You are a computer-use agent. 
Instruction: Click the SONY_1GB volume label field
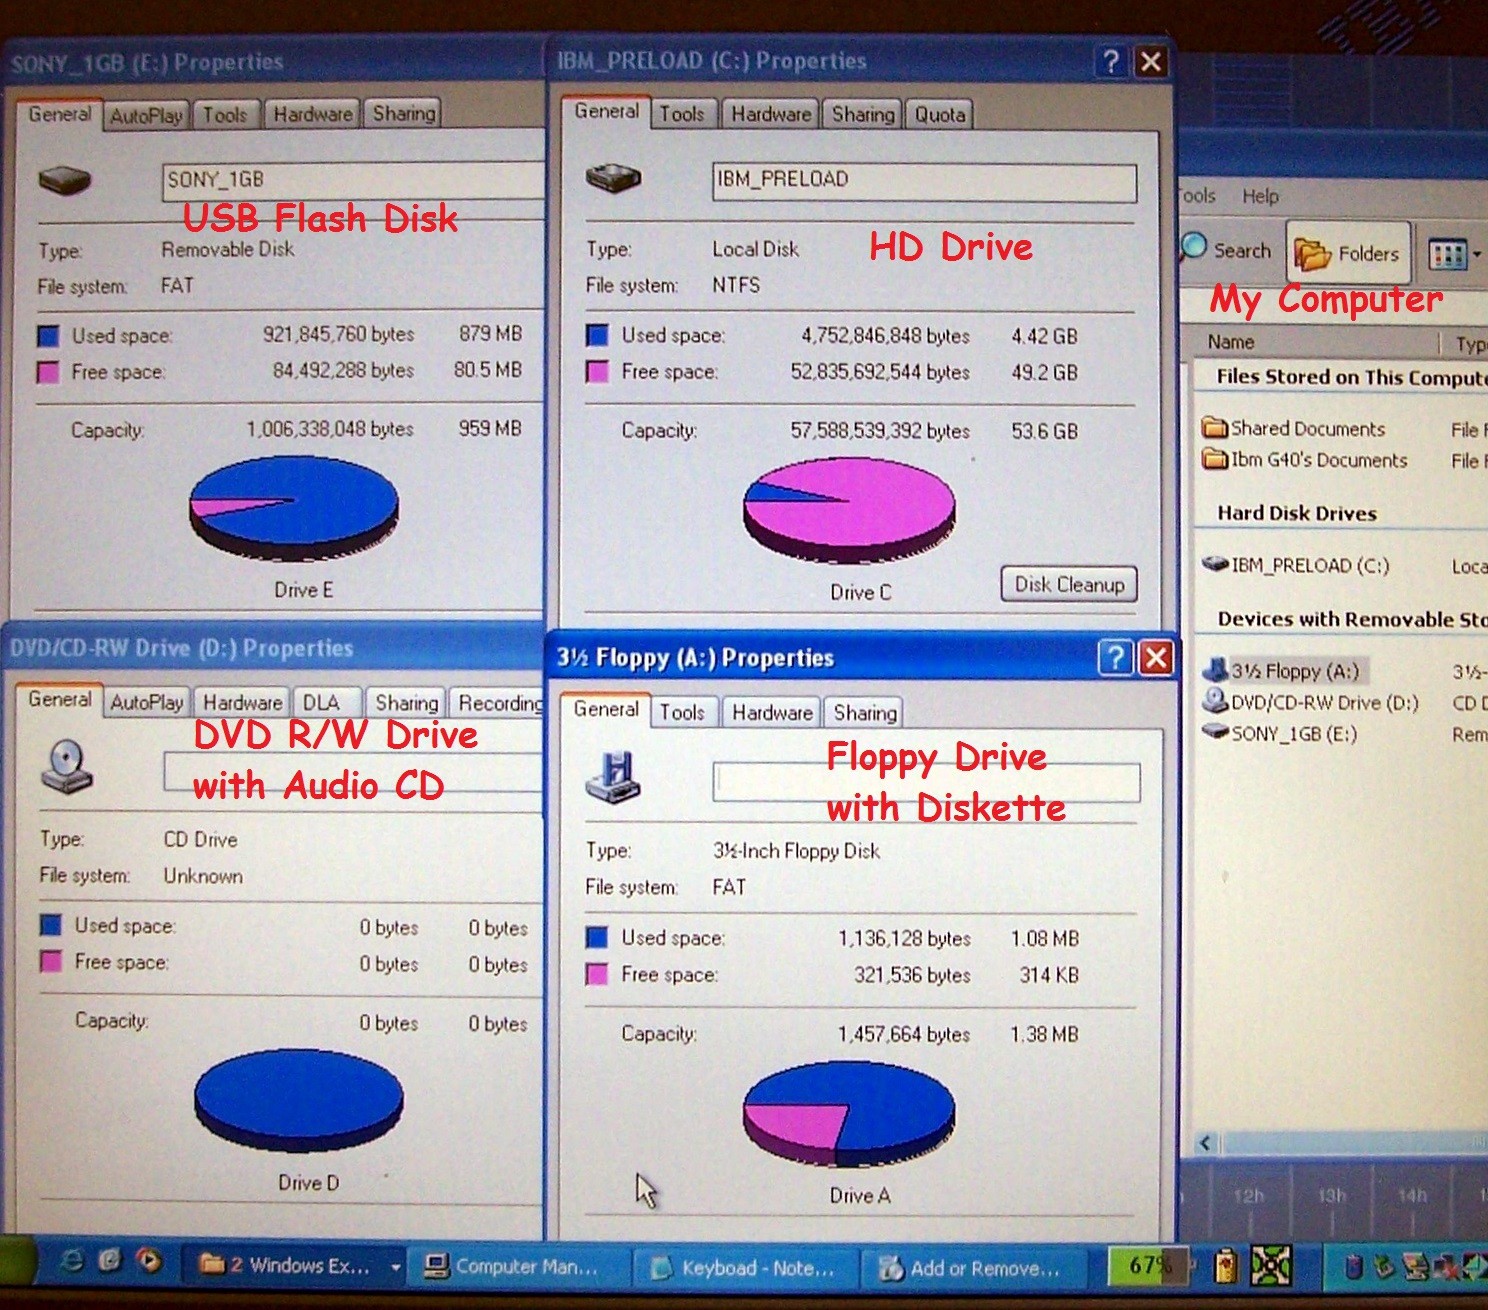tap(353, 181)
